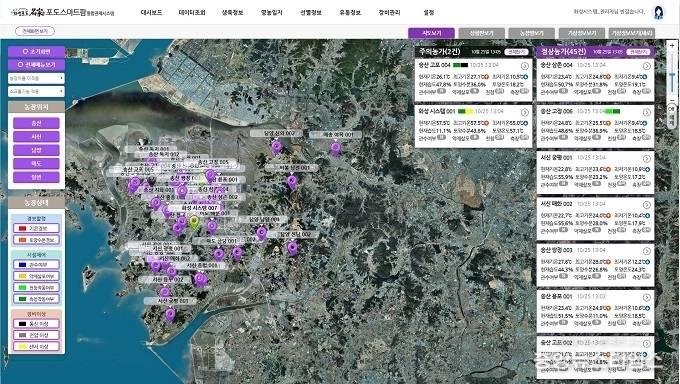This screenshot has width=680, height=384.
Task: Toggle the red 기온경보 alert filter
Action: [36, 228]
